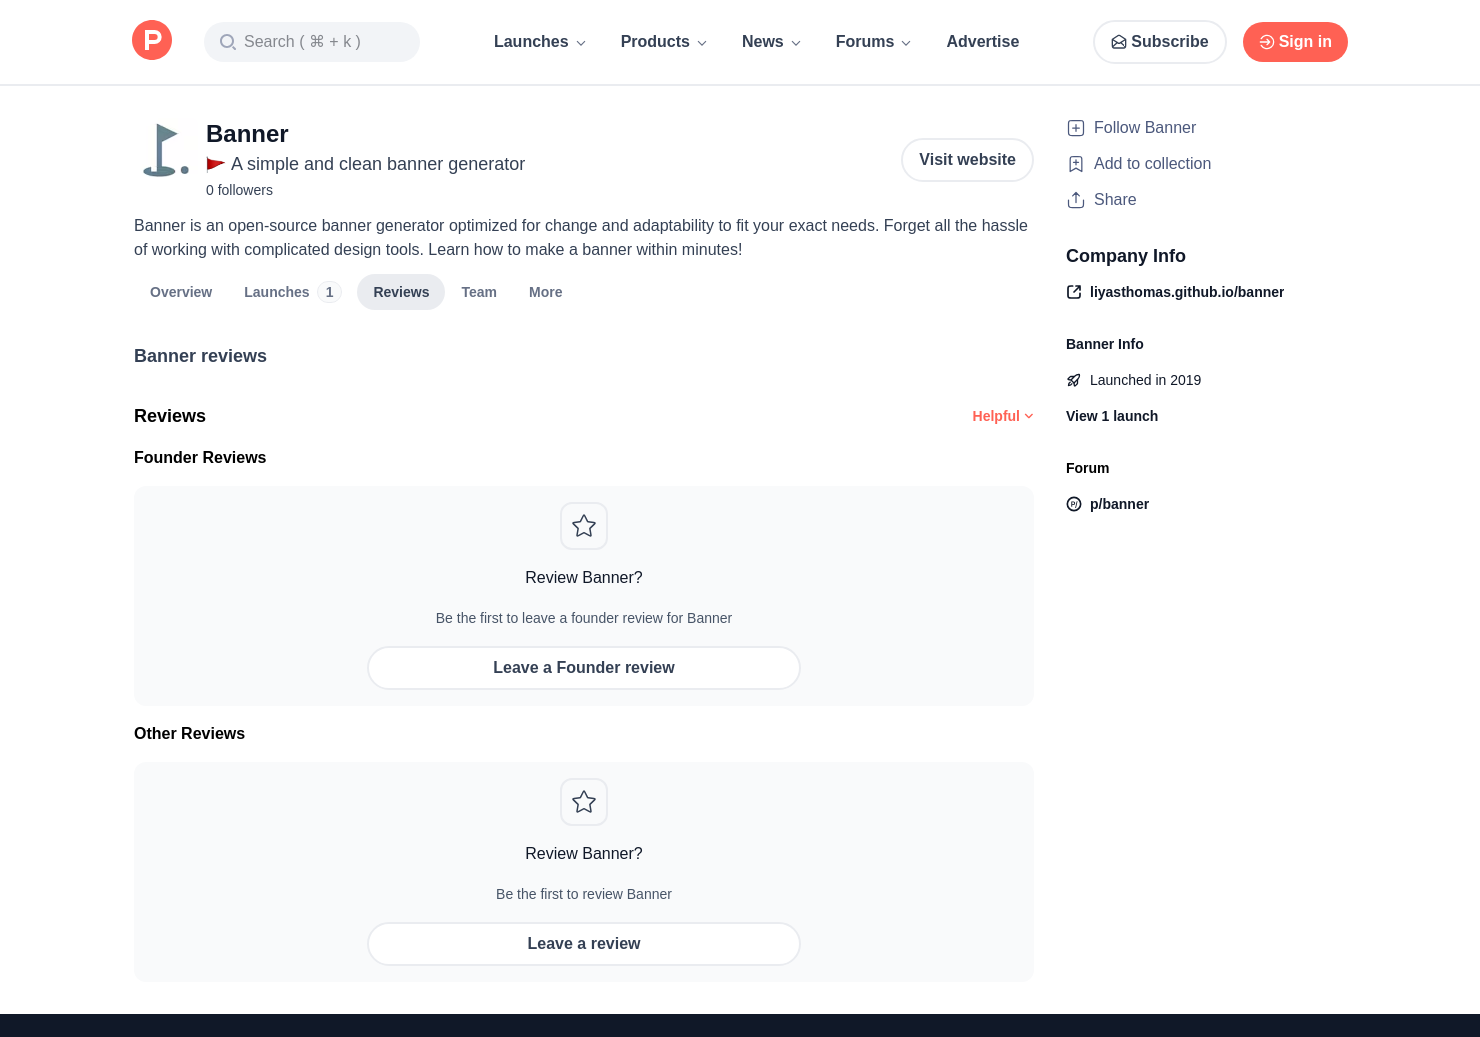1480x1037 pixels.
Task: Click the Launches count badge 1
Action: point(329,292)
